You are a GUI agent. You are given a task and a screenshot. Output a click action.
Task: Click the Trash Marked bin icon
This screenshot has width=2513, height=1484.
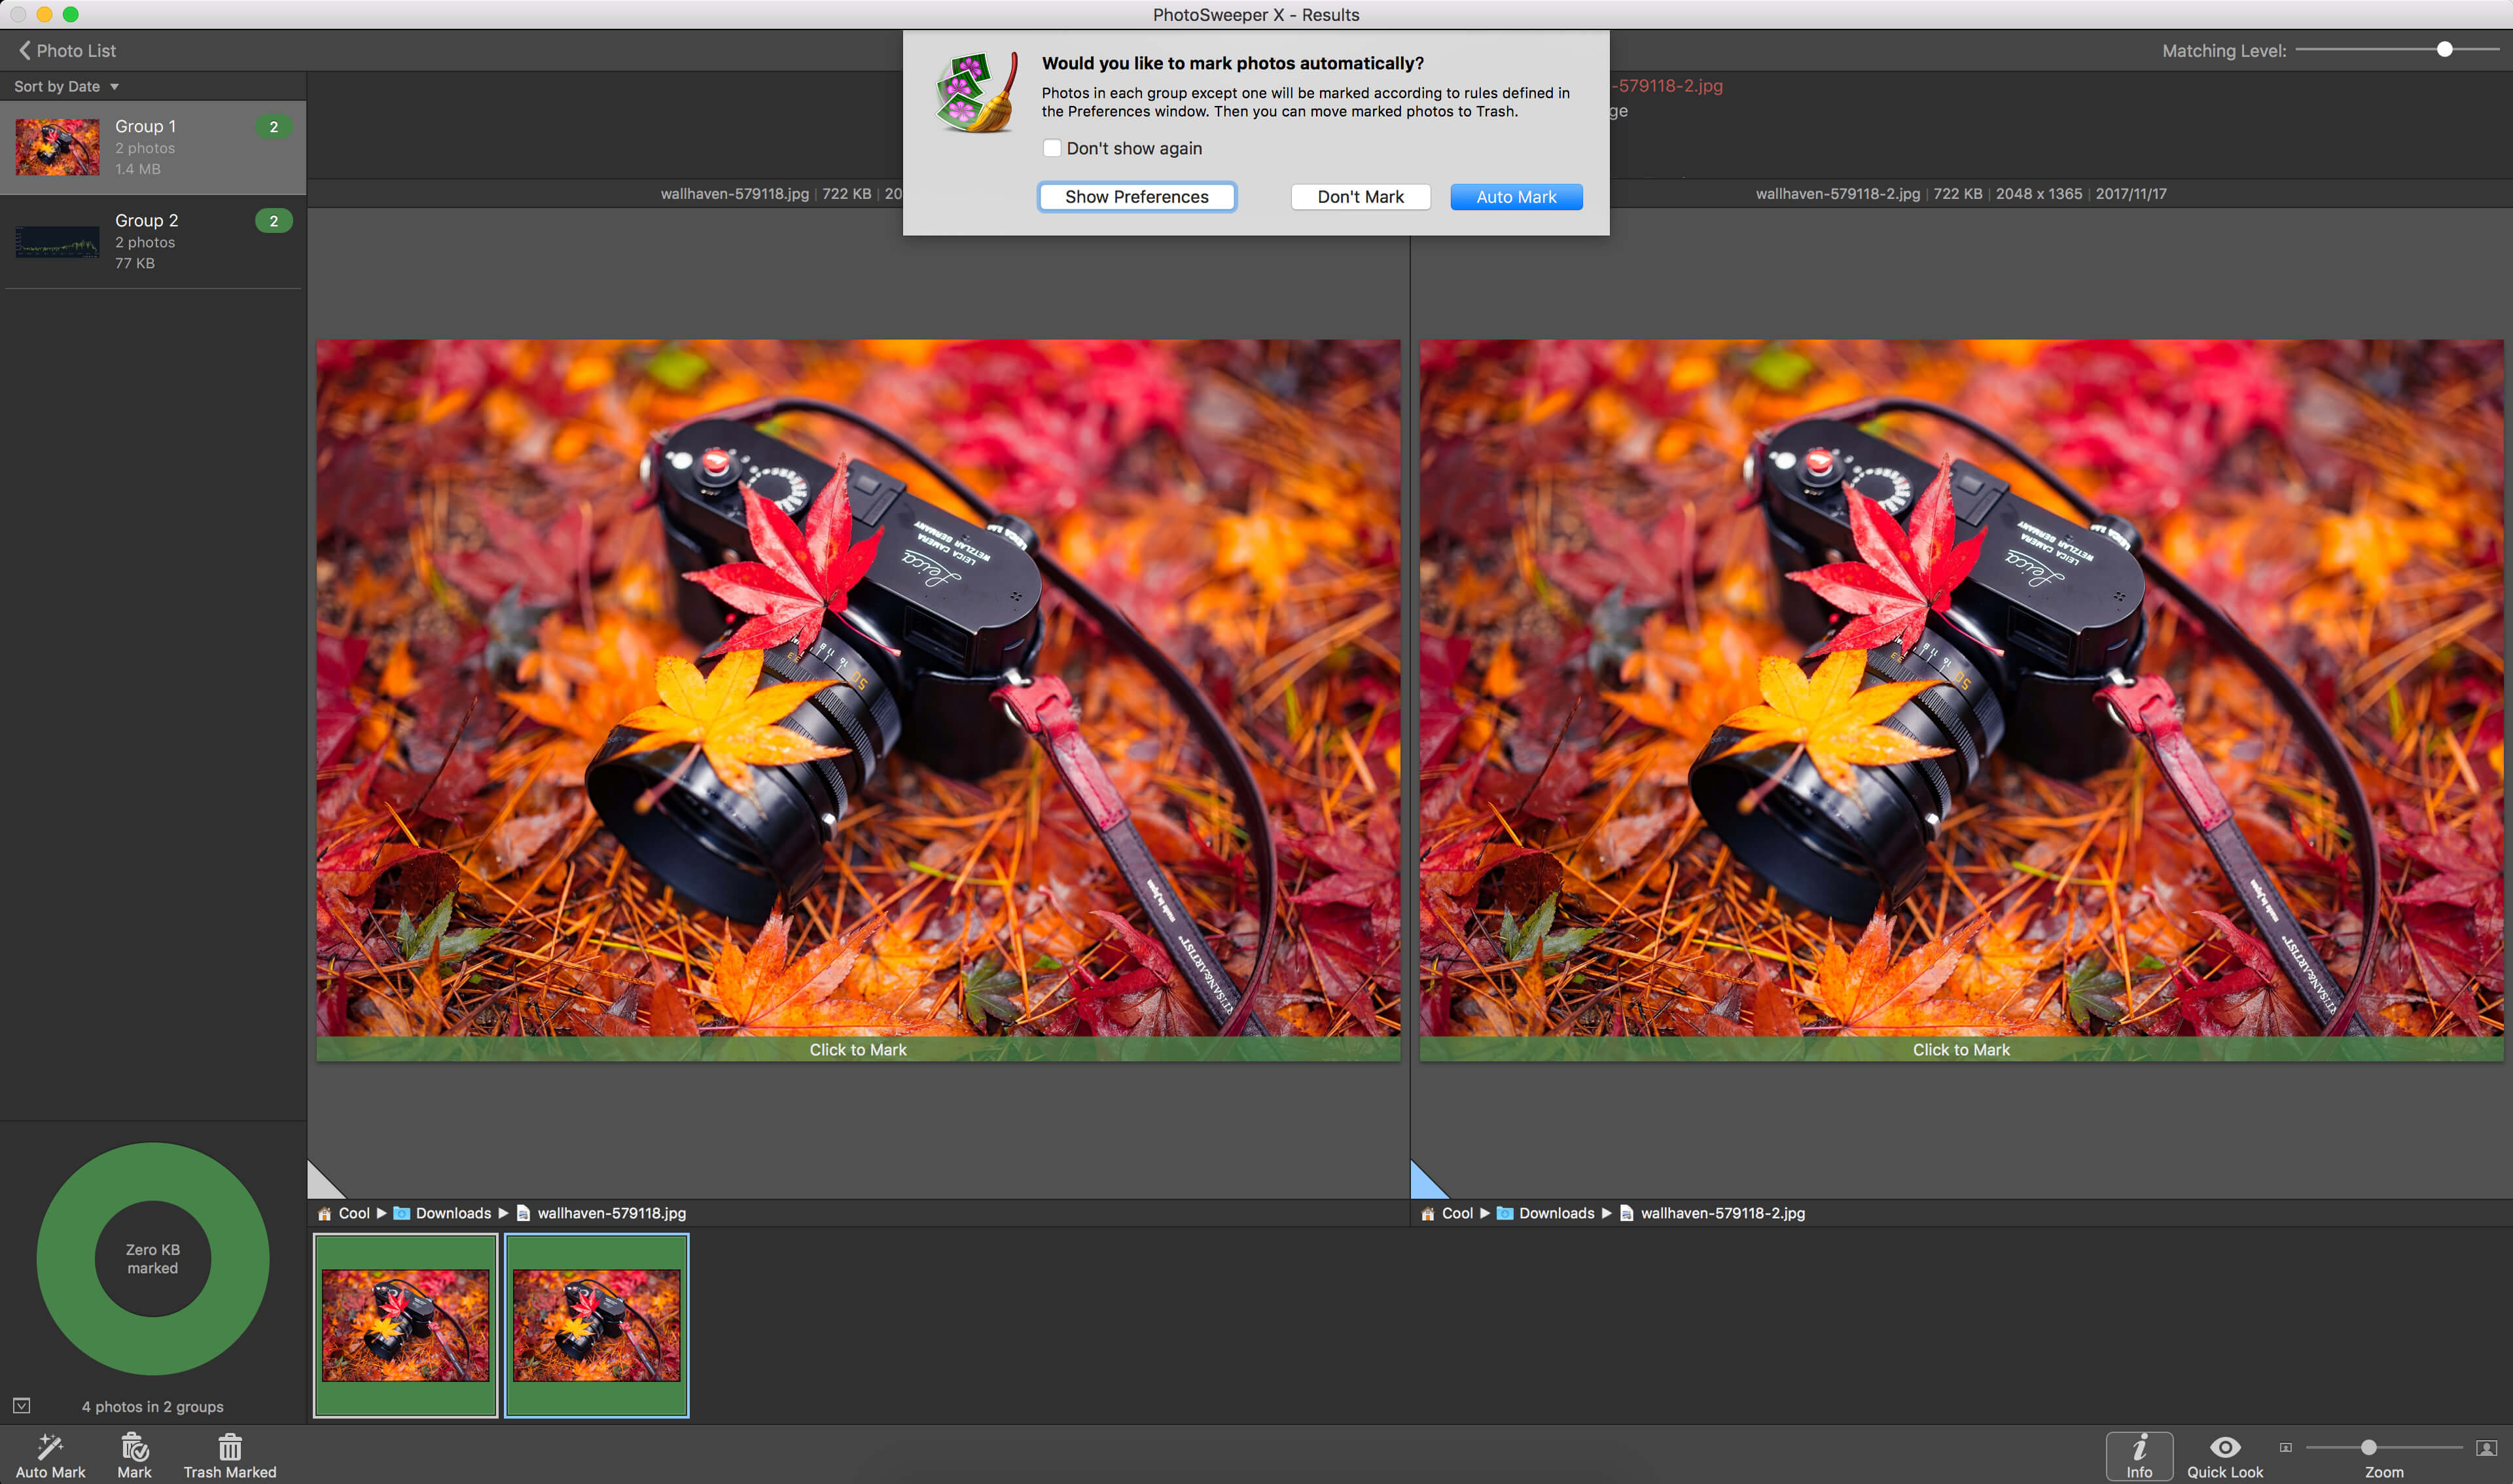pos(230,1447)
